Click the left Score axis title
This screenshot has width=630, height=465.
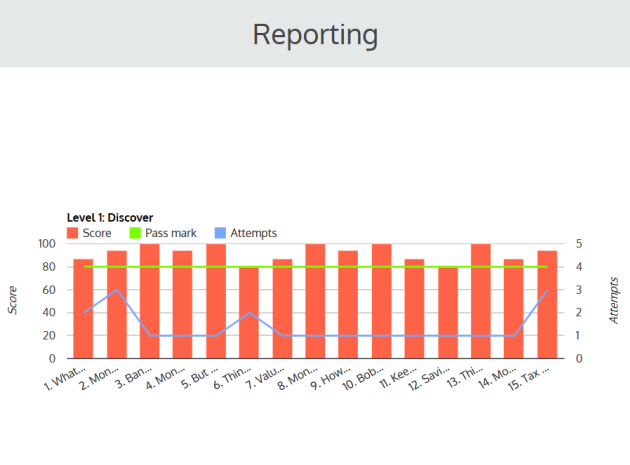tap(12, 300)
